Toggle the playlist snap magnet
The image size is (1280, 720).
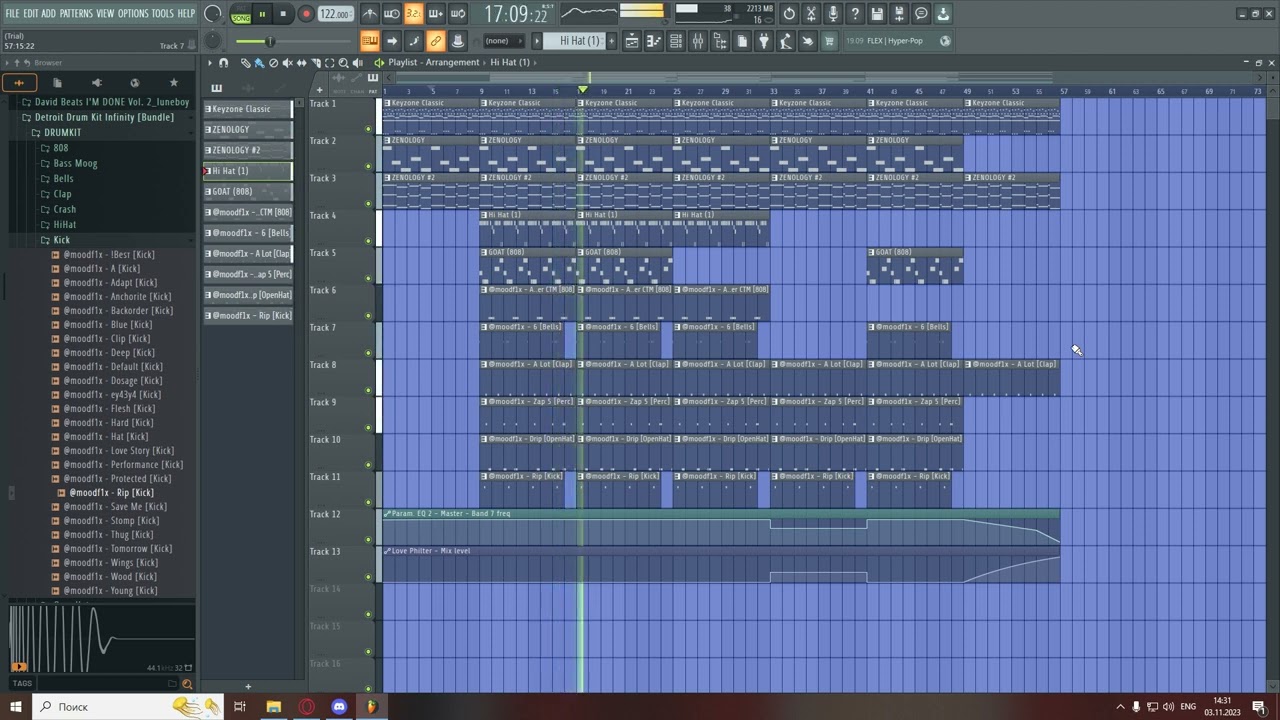click(224, 63)
